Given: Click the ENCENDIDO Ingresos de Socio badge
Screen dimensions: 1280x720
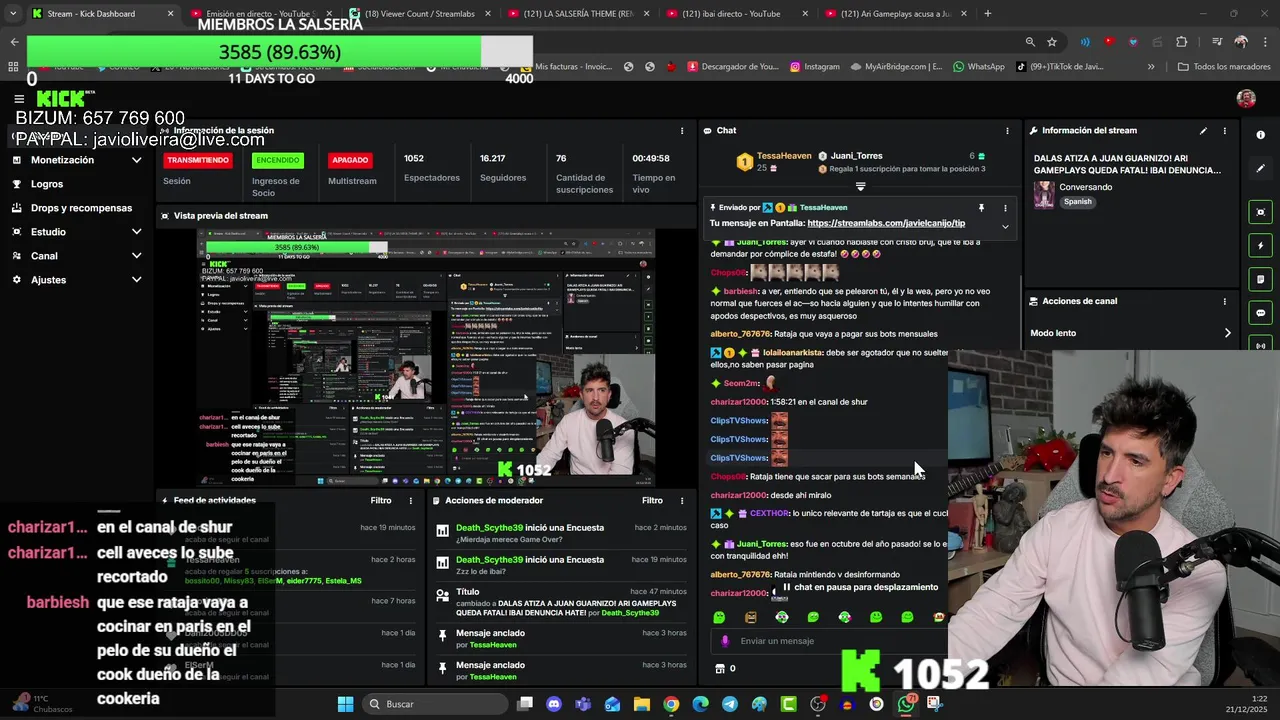Looking at the screenshot, I should 277,160.
